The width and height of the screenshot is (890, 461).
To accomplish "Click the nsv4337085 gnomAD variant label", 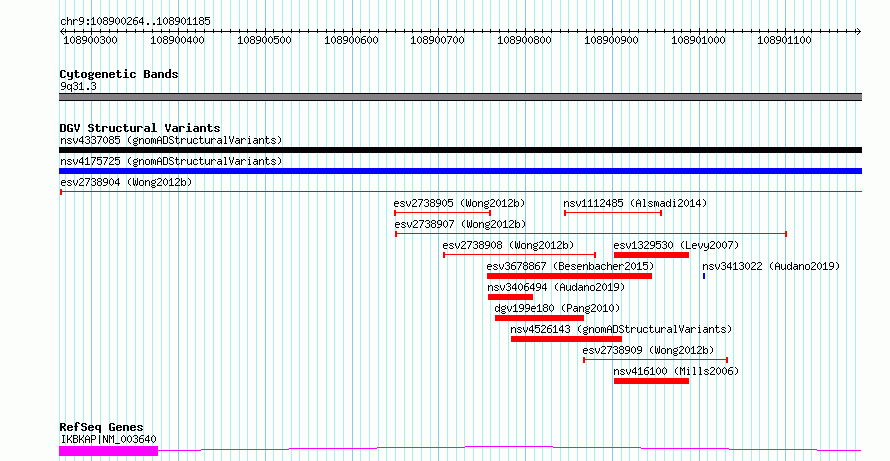I will click(171, 140).
